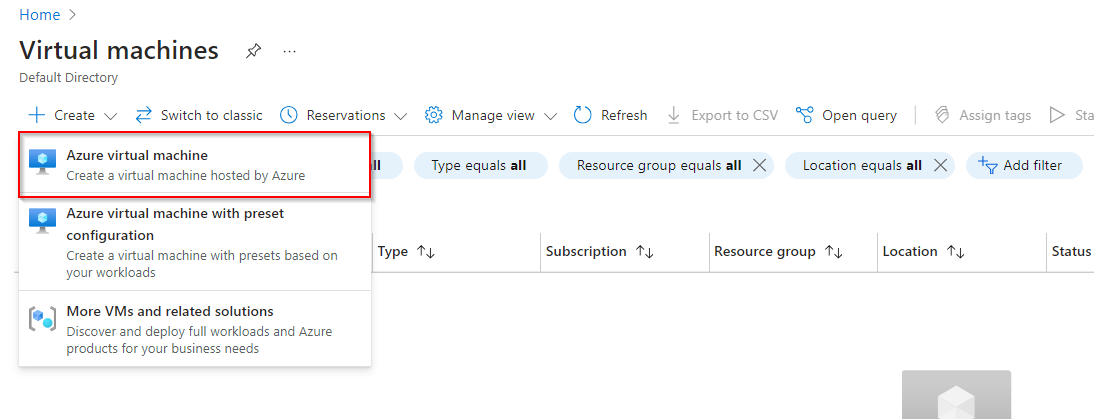
Task: Open the ellipsis more options menu
Action: [x=290, y=51]
